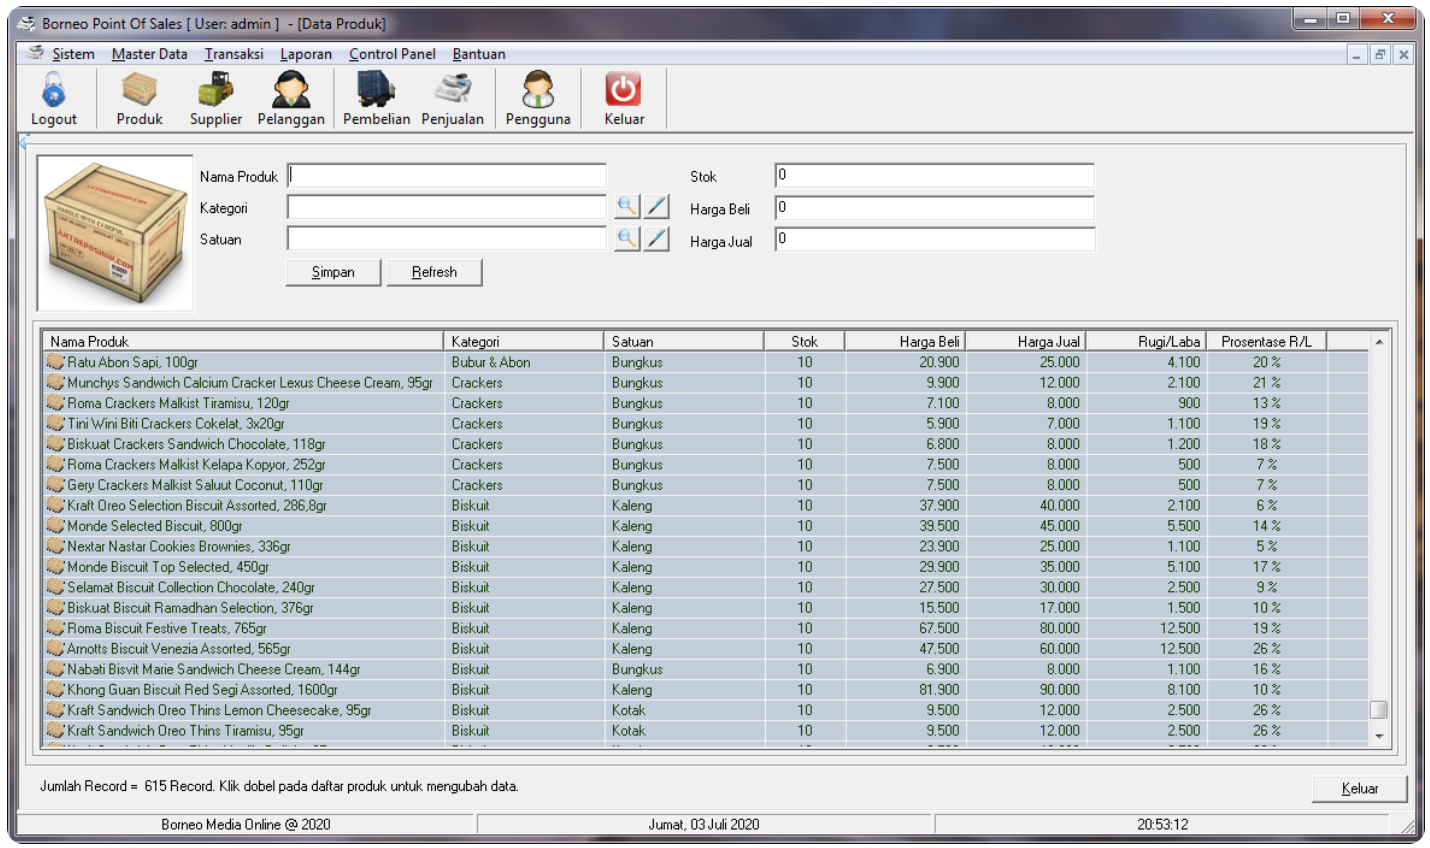The image size is (1430, 848).
Task: Edit Kategori using the pencil icon
Action: (x=656, y=207)
